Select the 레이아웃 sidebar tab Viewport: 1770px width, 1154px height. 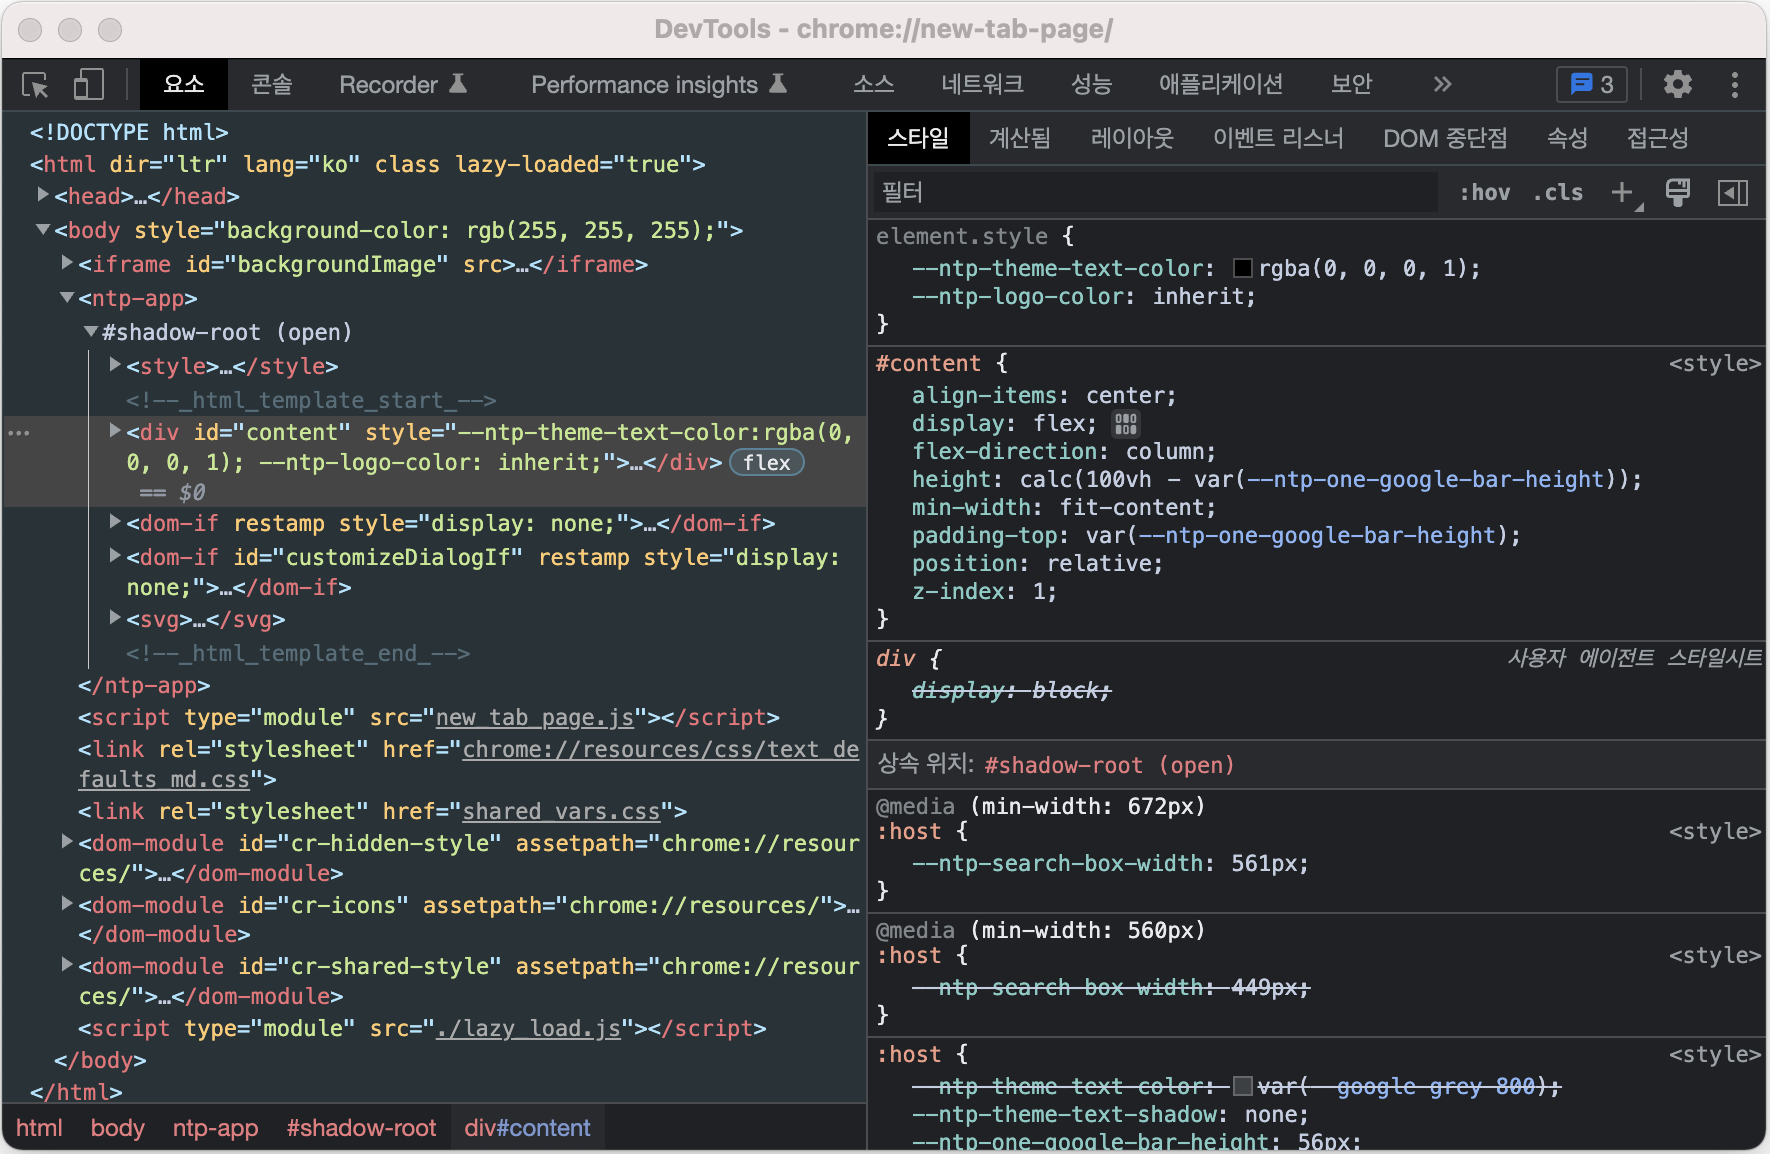click(1132, 138)
